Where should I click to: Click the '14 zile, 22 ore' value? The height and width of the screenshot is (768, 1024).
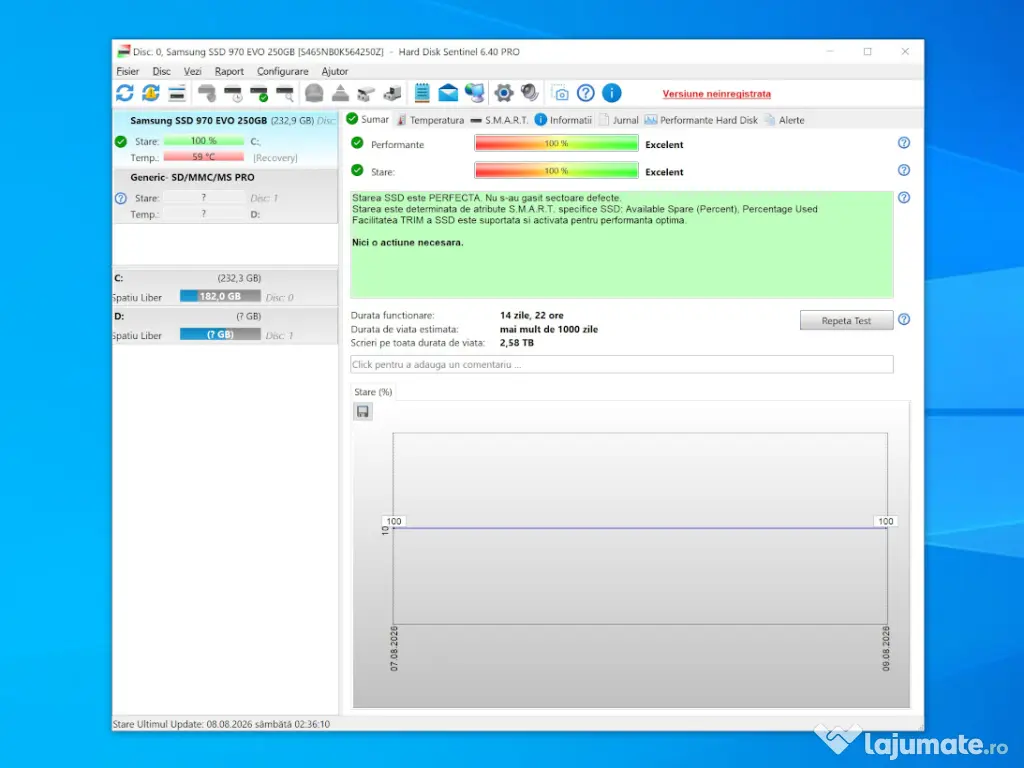pos(532,315)
